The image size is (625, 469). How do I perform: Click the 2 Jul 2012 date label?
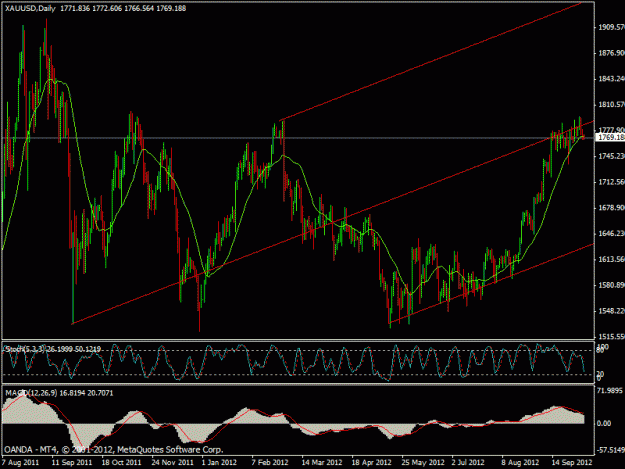coord(468,463)
